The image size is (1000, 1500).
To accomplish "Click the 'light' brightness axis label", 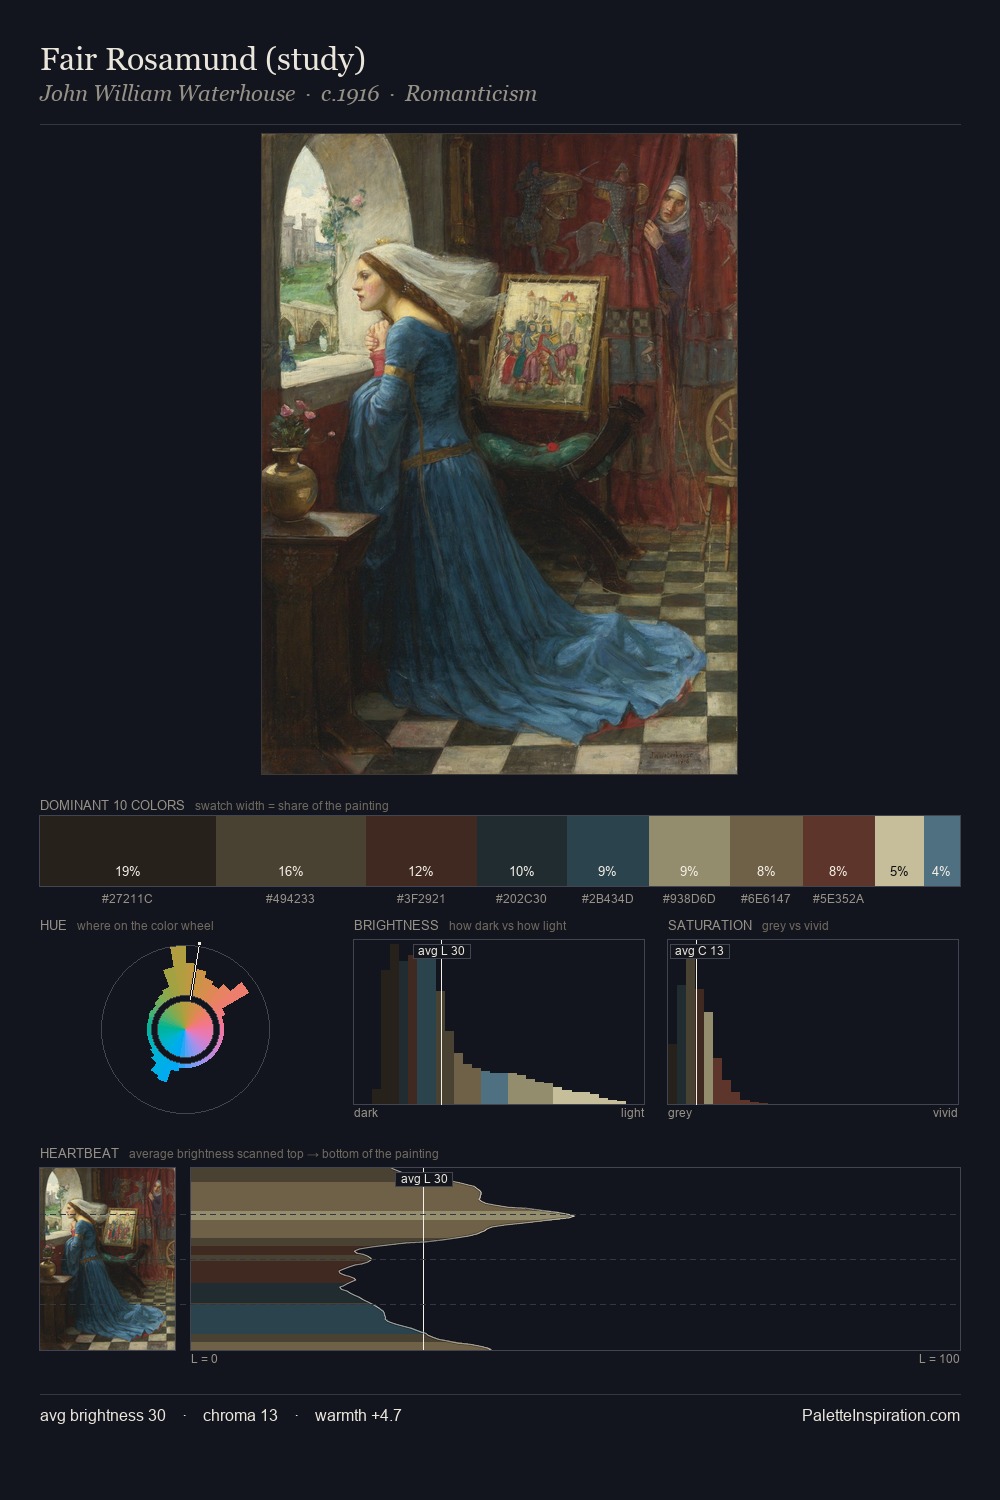I will coord(632,1113).
